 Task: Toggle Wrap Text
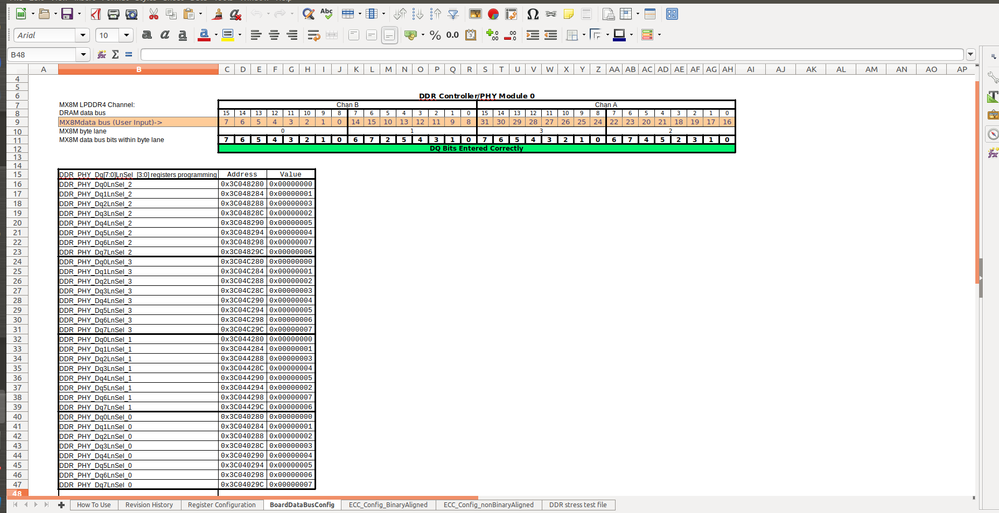[x=313, y=35]
